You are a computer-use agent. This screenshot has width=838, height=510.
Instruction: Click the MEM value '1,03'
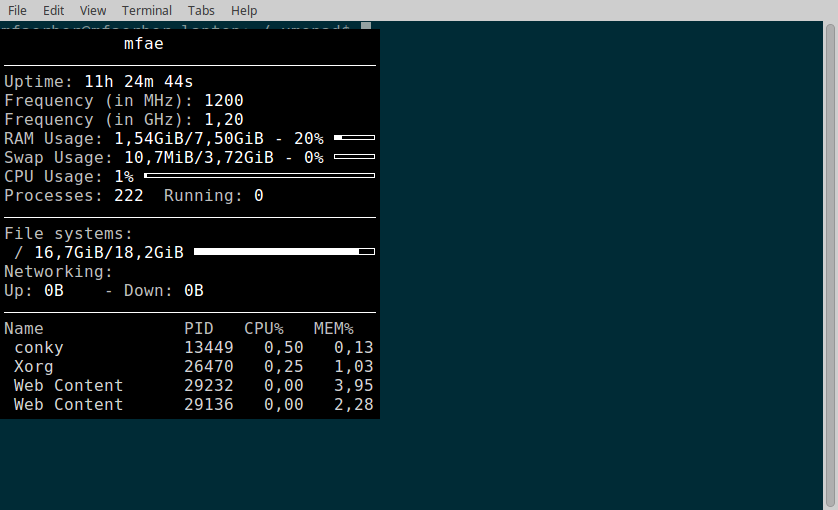[x=354, y=367]
